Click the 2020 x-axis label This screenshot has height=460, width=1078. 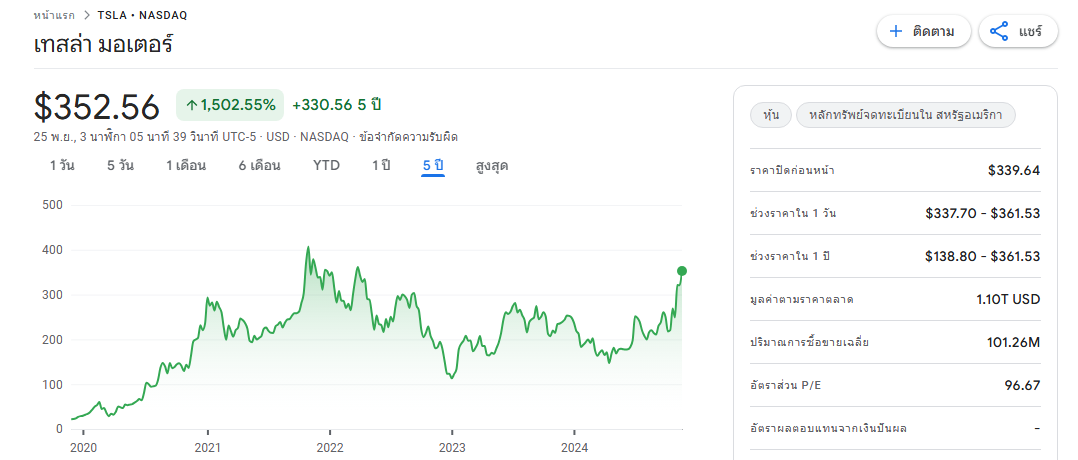pyautogui.click(x=82, y=448)
